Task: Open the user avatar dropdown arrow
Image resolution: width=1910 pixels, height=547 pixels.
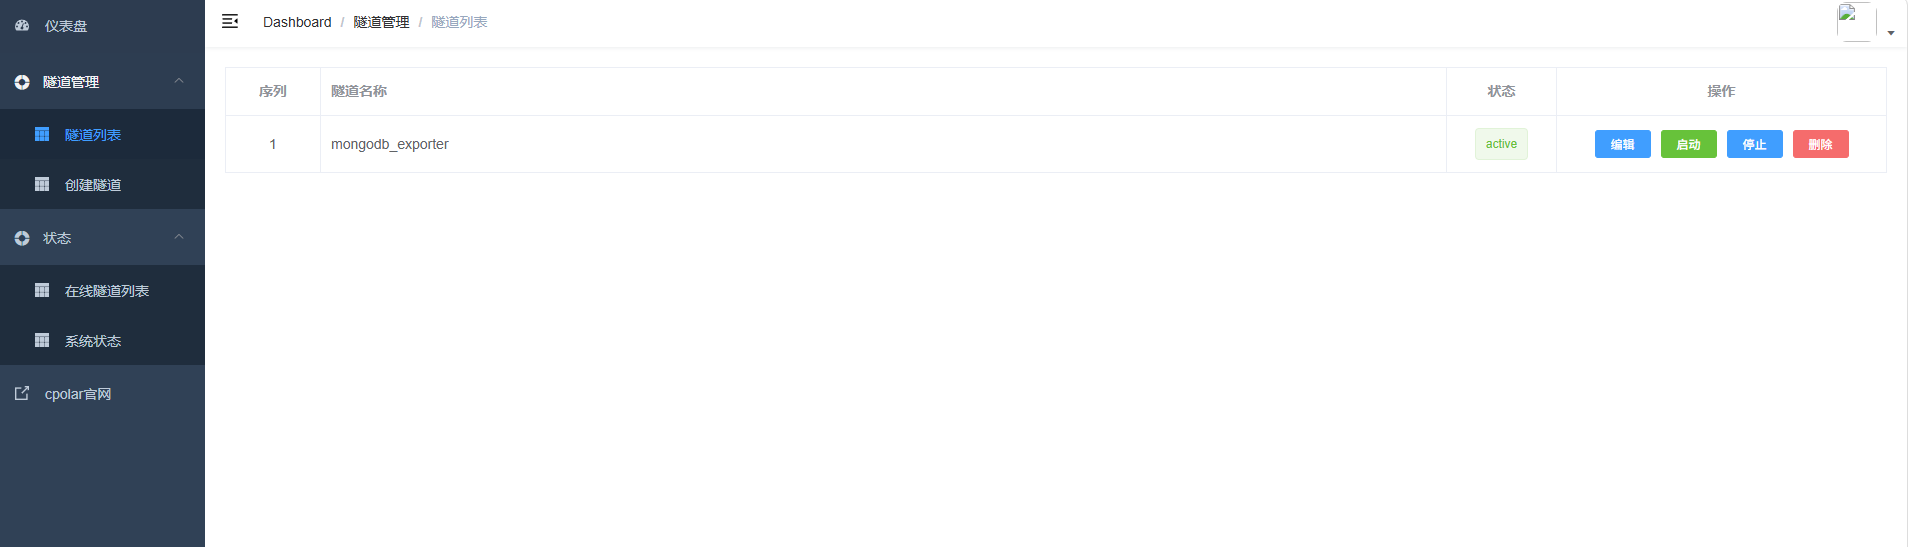Action: coord(1891,33)
